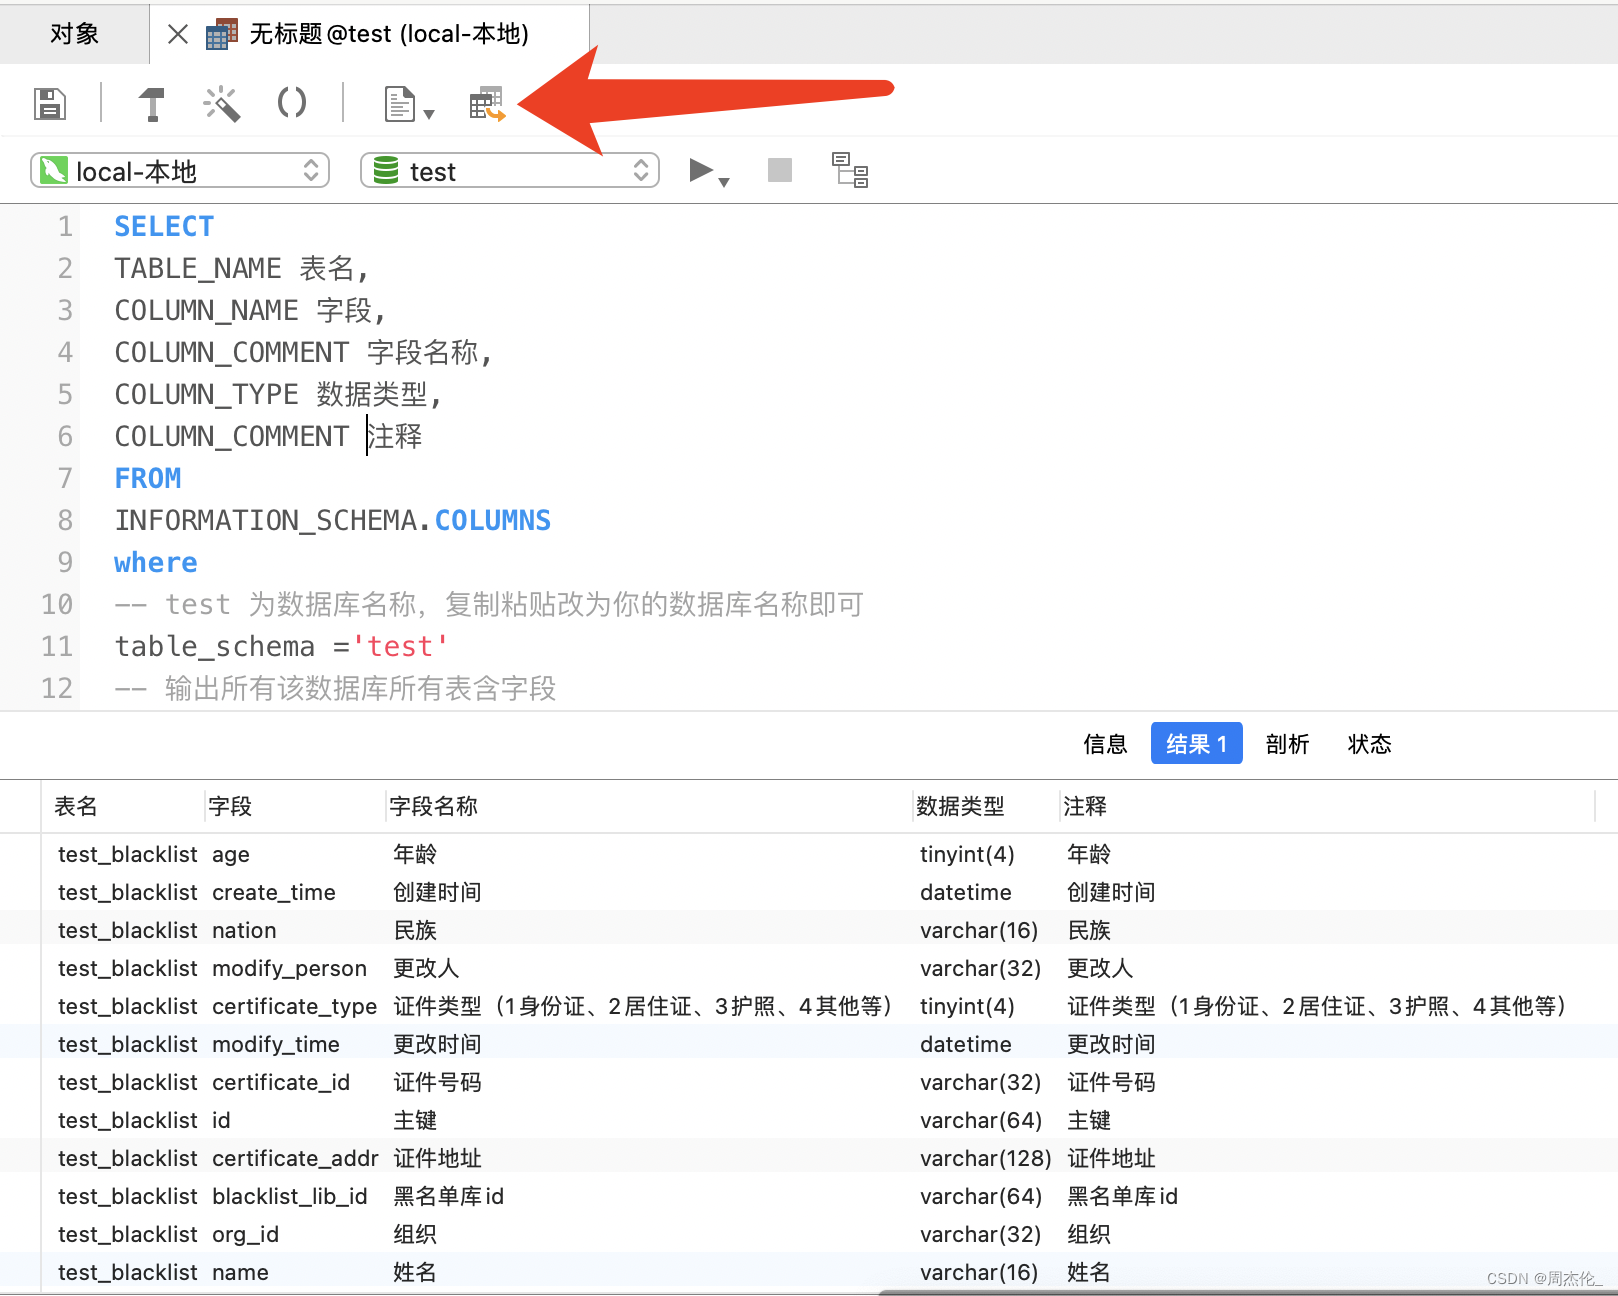Open the text document toolbar icon
This screenshot has width=1618, height=1296.
point(400,103)
